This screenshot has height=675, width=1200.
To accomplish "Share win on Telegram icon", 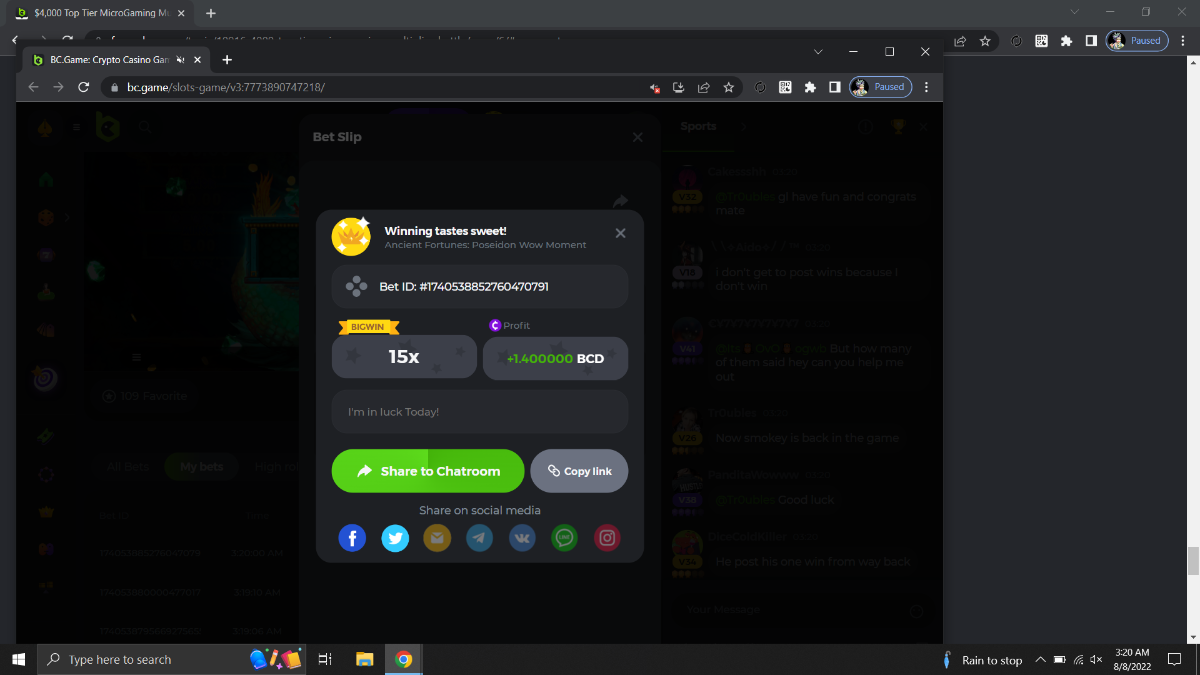I will (480, 539).
